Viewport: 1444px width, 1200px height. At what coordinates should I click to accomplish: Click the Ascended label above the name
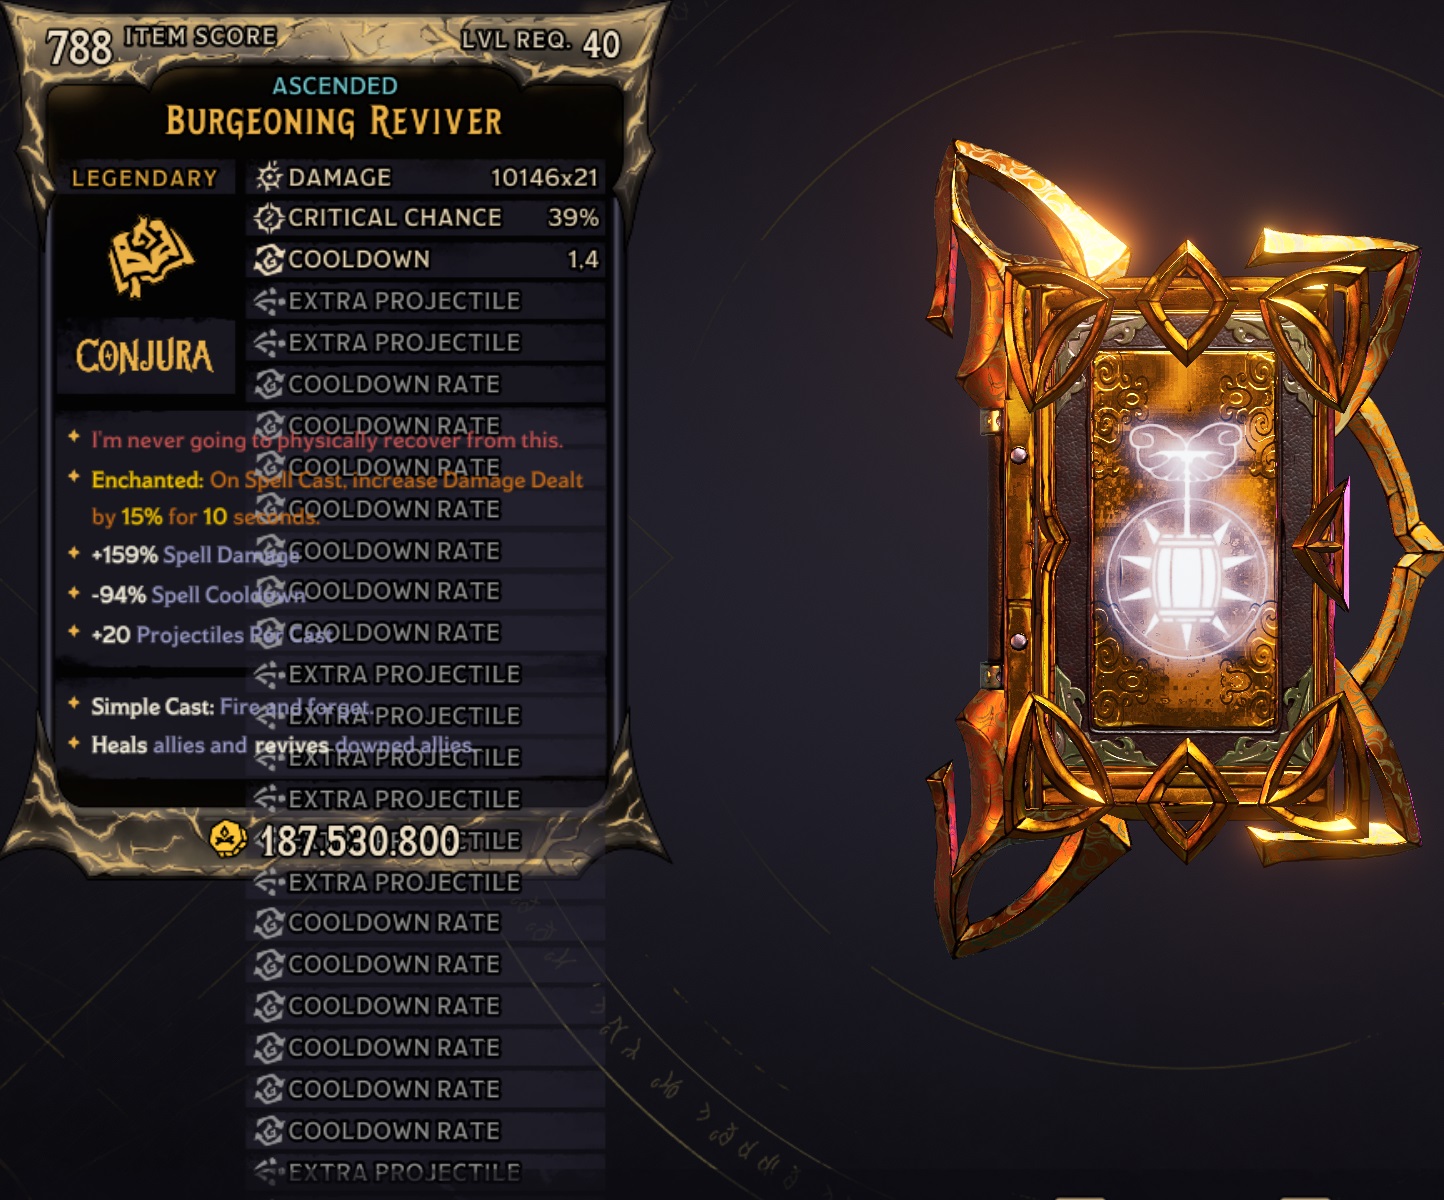pyautogui.click(x=335, y=86)
